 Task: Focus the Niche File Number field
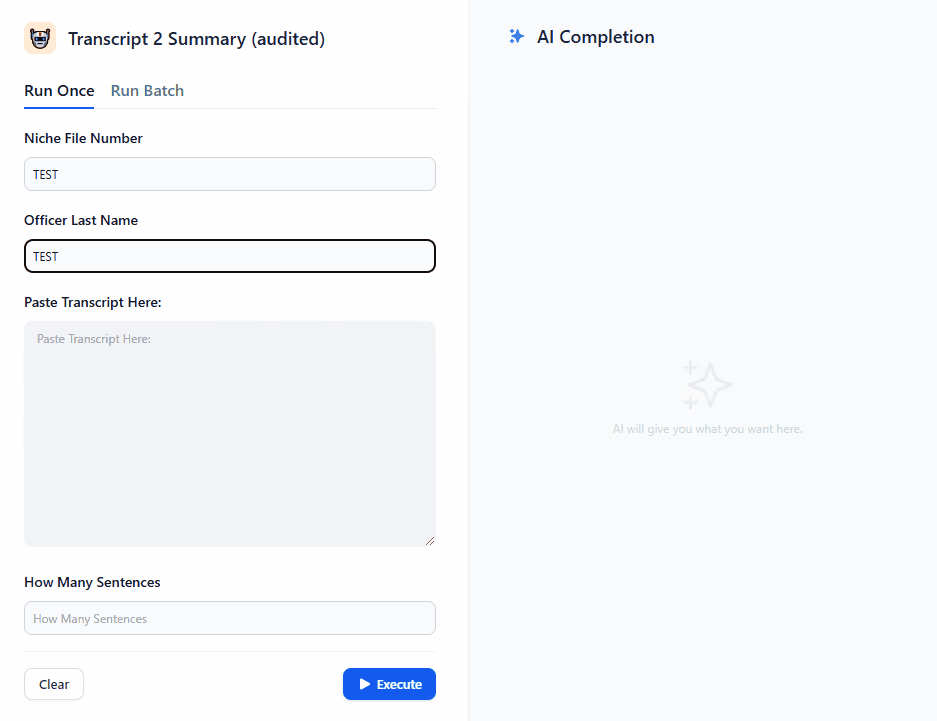[x=230, y=174]
